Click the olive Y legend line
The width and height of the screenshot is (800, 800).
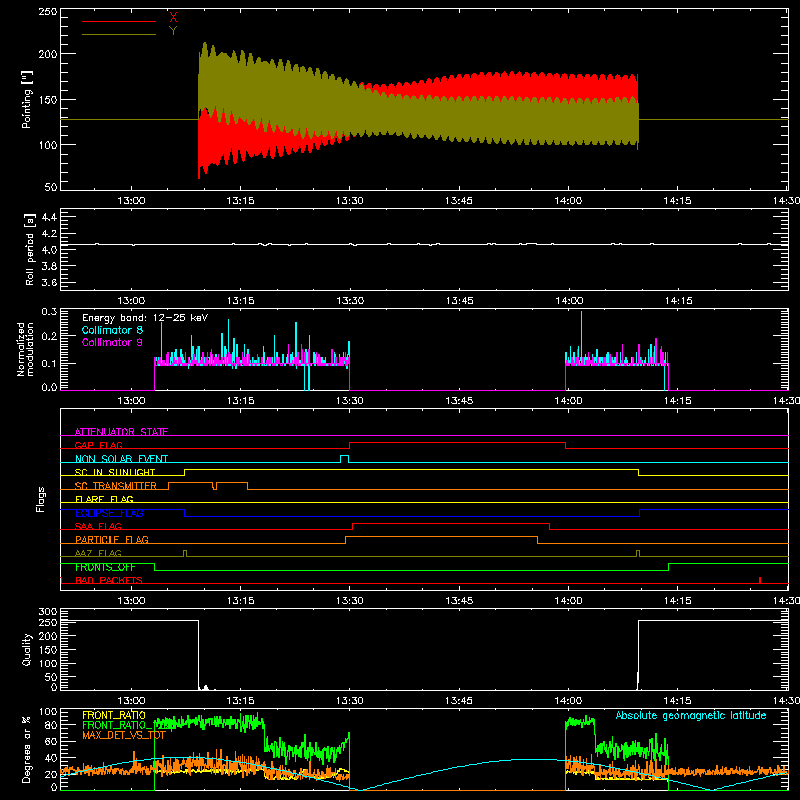119,34
